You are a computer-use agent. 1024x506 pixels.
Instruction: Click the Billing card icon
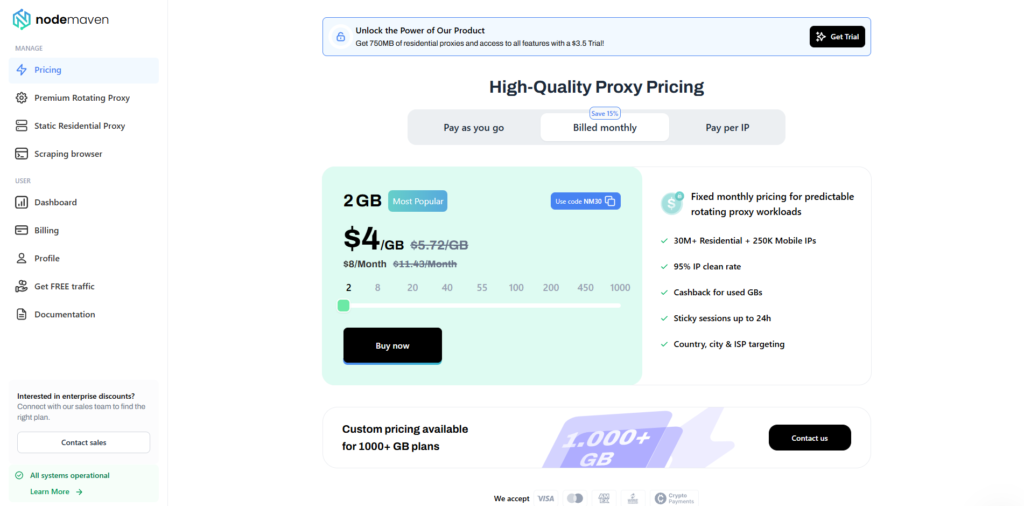tap(22, 230)
